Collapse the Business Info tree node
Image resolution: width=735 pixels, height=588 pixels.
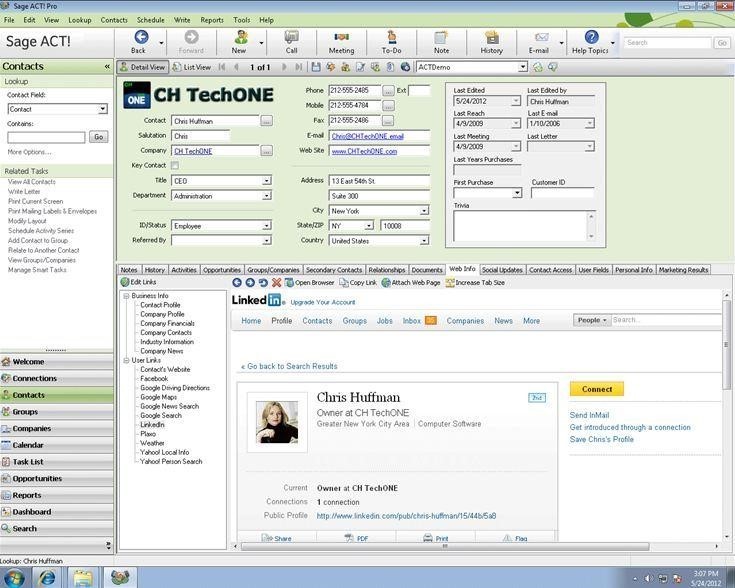126,296
